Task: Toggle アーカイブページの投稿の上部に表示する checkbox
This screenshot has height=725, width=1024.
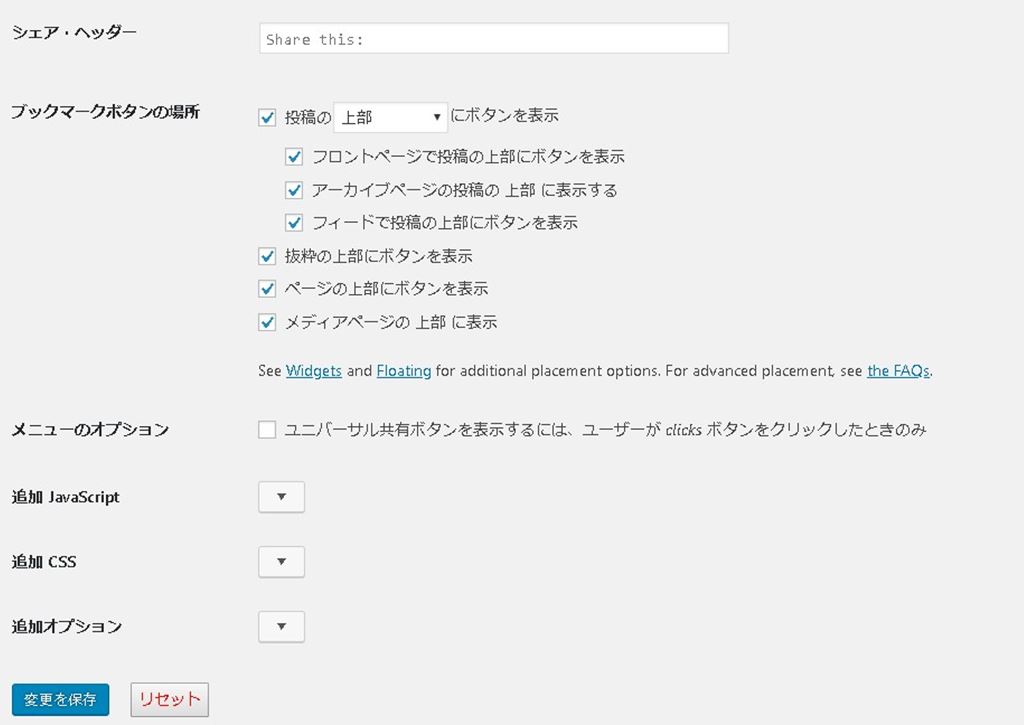Action: (294, 190)
